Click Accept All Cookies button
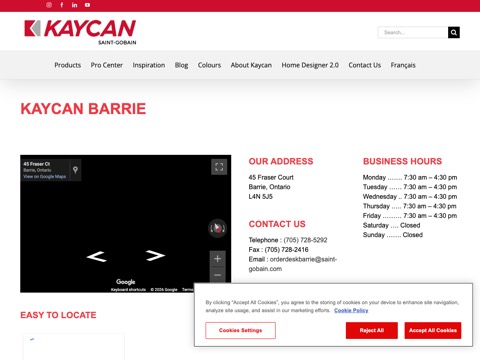This screenshot has width=480, height=360. [433, 330]
